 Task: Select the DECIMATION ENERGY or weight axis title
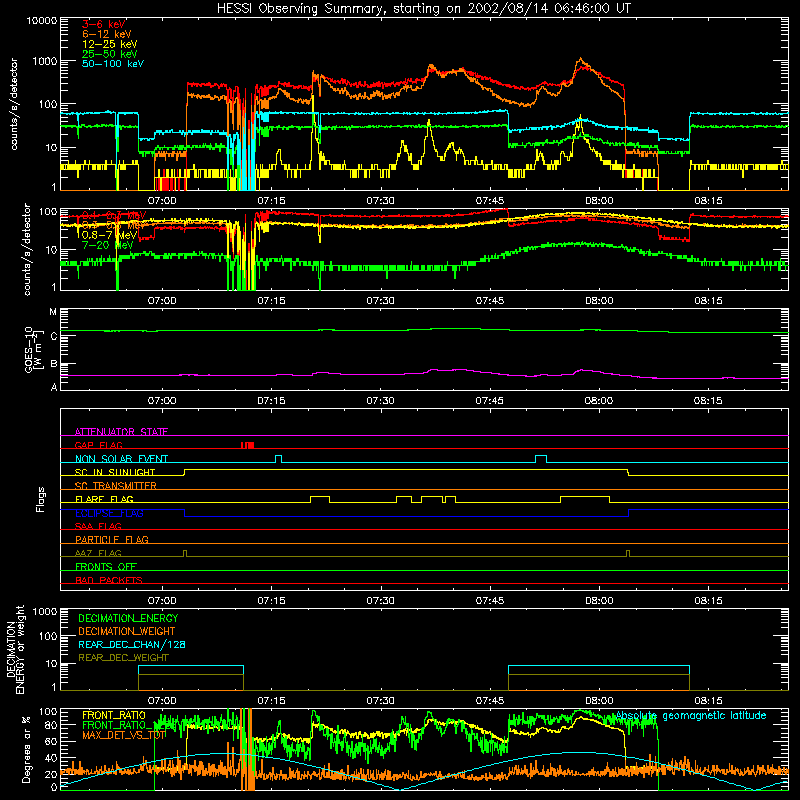[16, 649]
